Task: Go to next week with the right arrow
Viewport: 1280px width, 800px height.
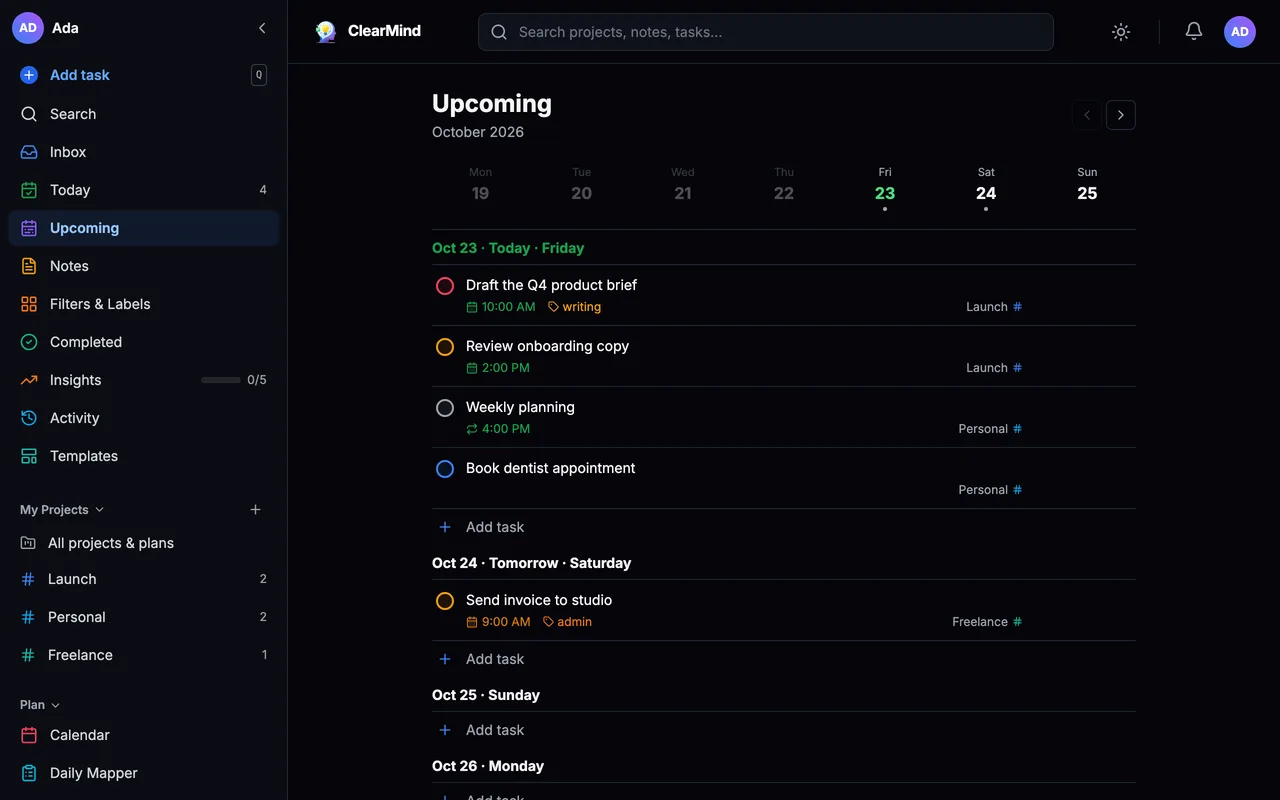Action: [1121, 115]
